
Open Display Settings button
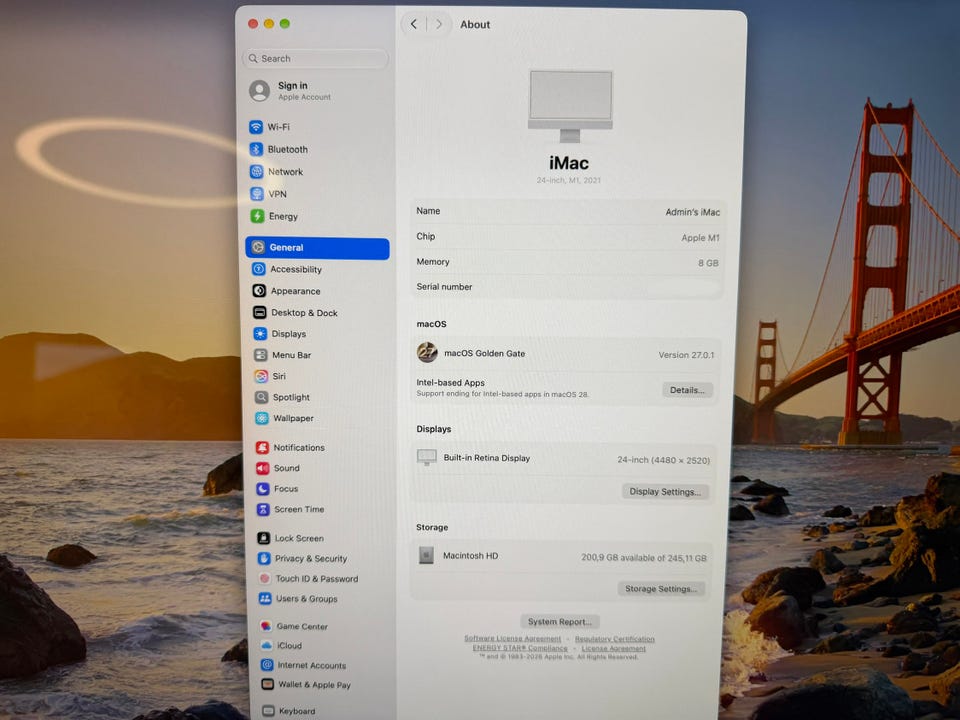pos(665,491)
